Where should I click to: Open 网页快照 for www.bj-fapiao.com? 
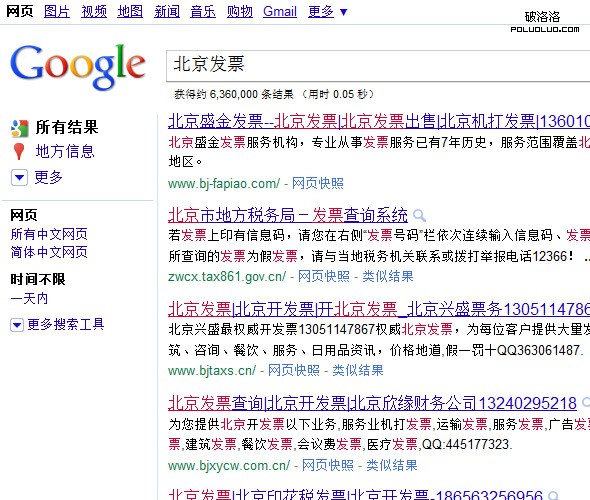coord(318,184)
